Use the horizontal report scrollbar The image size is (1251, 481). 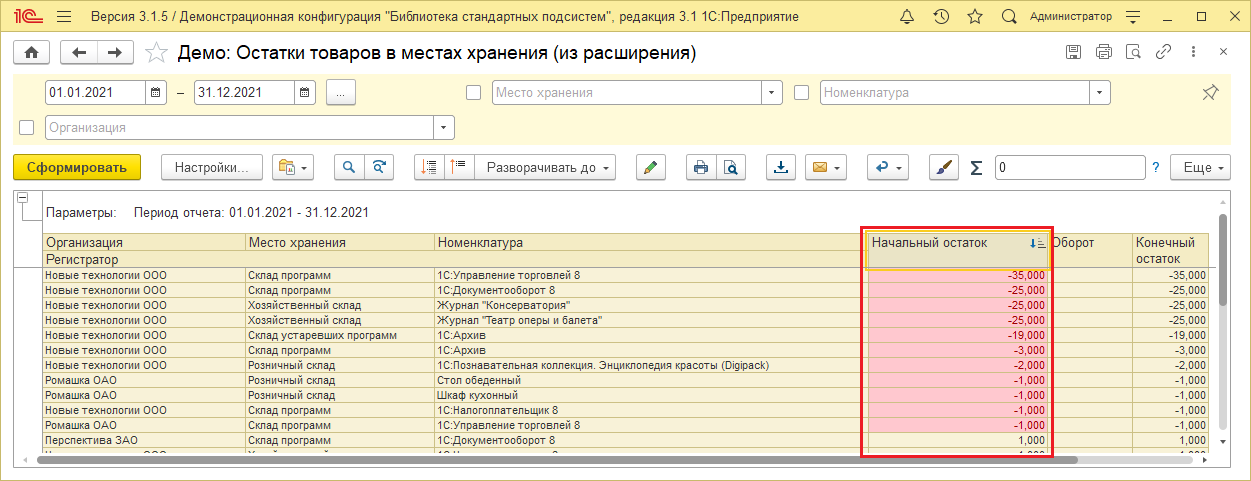click(x=555, y=460)
